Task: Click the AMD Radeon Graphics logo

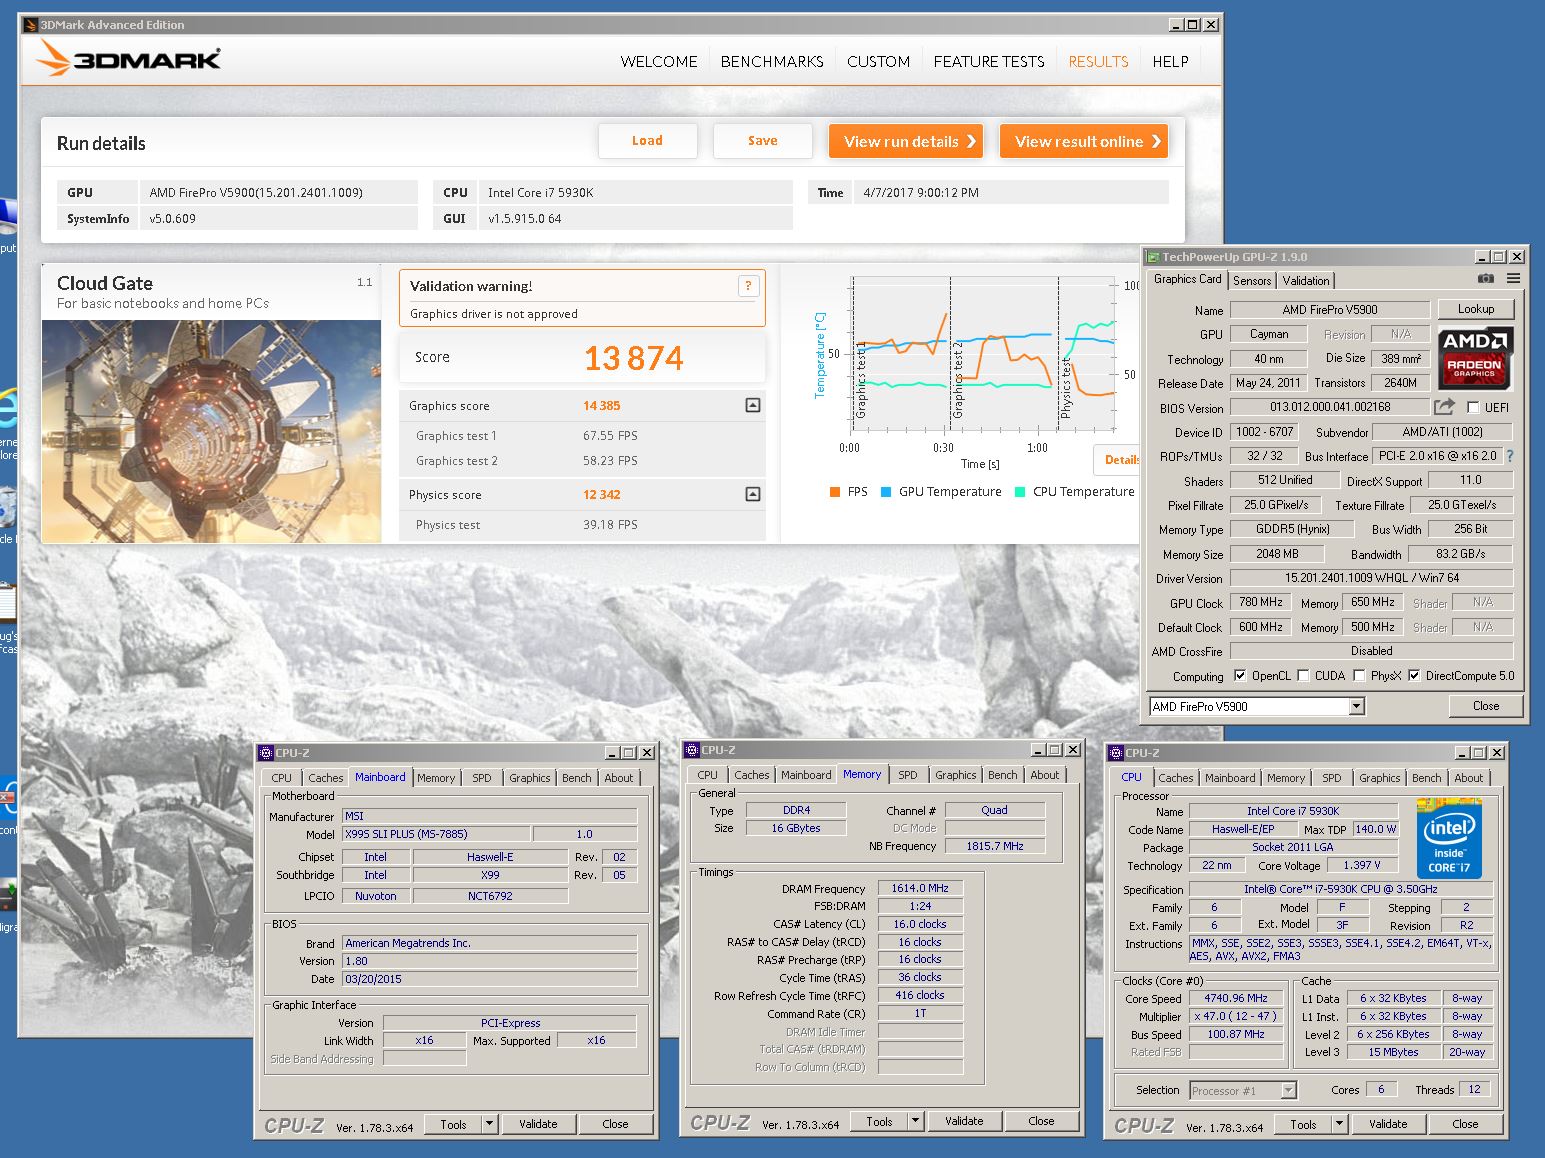Action: (1475, 358)
